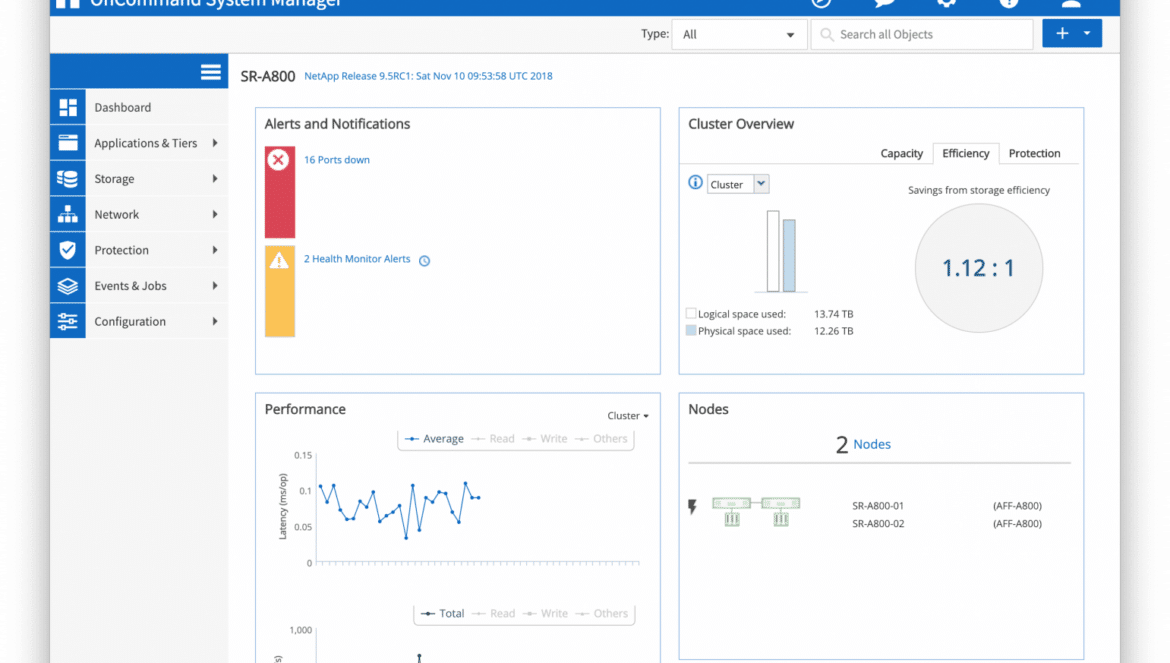
Task: Toggle Write series in latency legend
Action: 545,439
